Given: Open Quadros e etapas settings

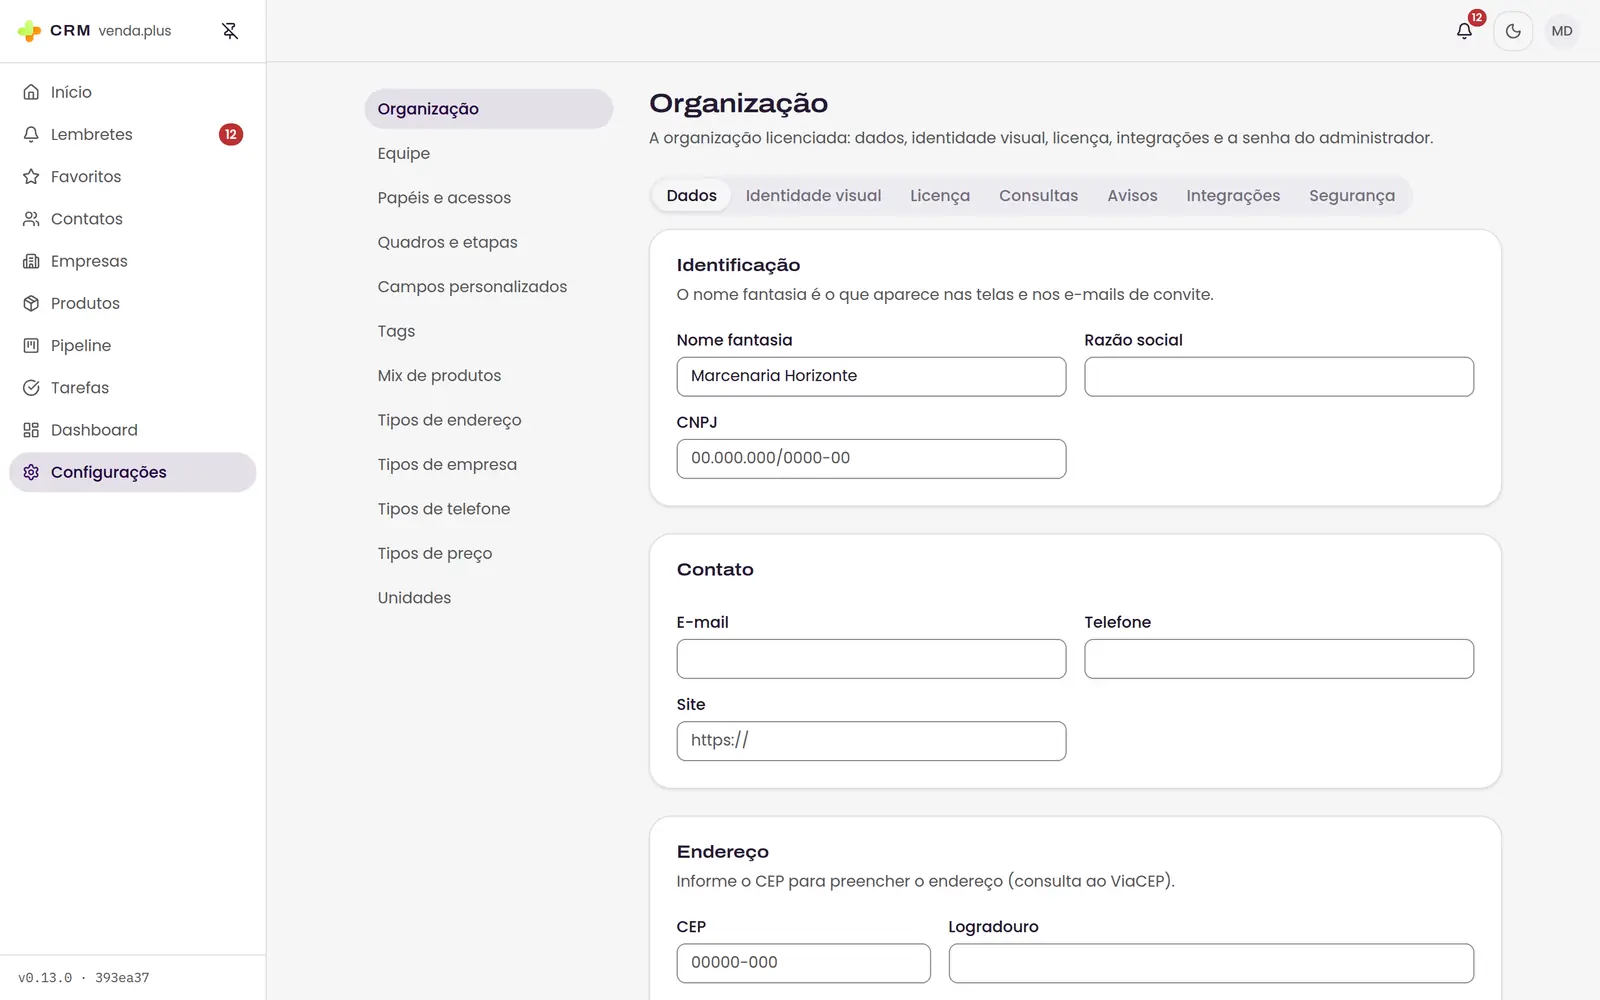Looking at the screenshot, I should [489, 242].
